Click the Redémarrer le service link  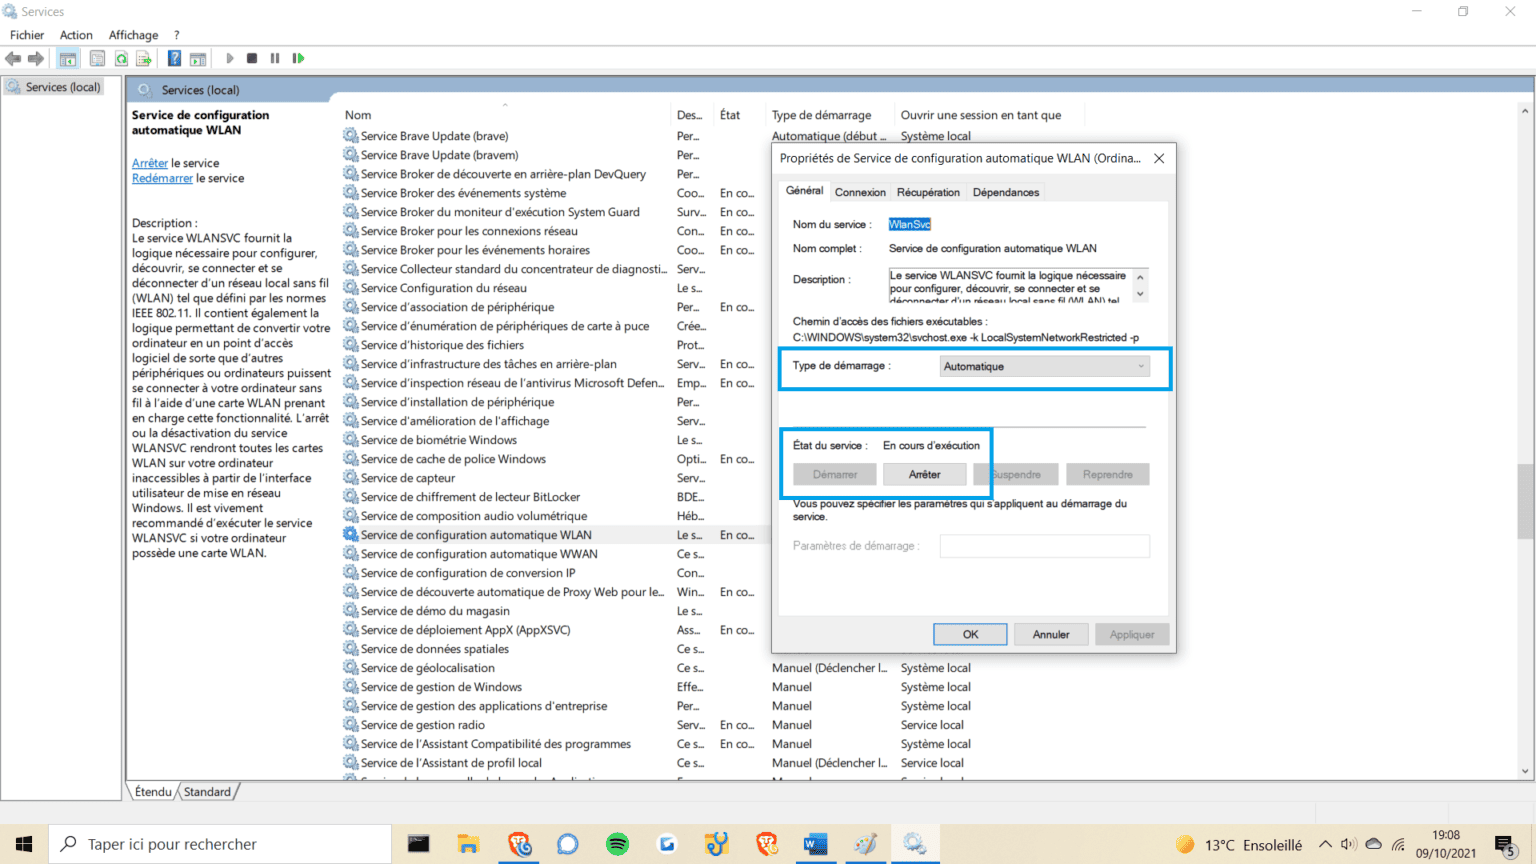coord(162,178)
